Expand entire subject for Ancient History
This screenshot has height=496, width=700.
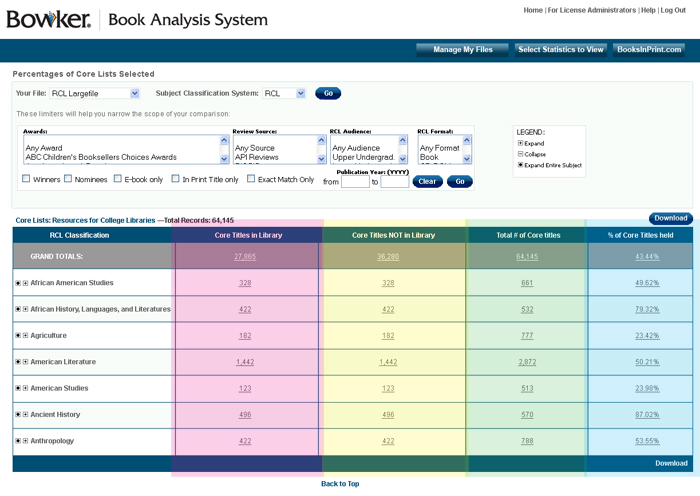(x=18, y=414)
